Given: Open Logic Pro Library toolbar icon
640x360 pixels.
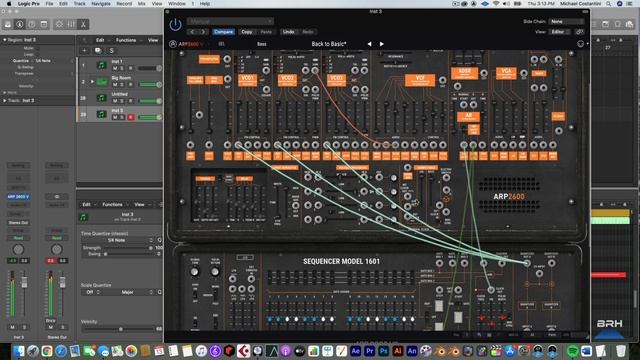Looking at the screenshot, I should coord(7,24).
